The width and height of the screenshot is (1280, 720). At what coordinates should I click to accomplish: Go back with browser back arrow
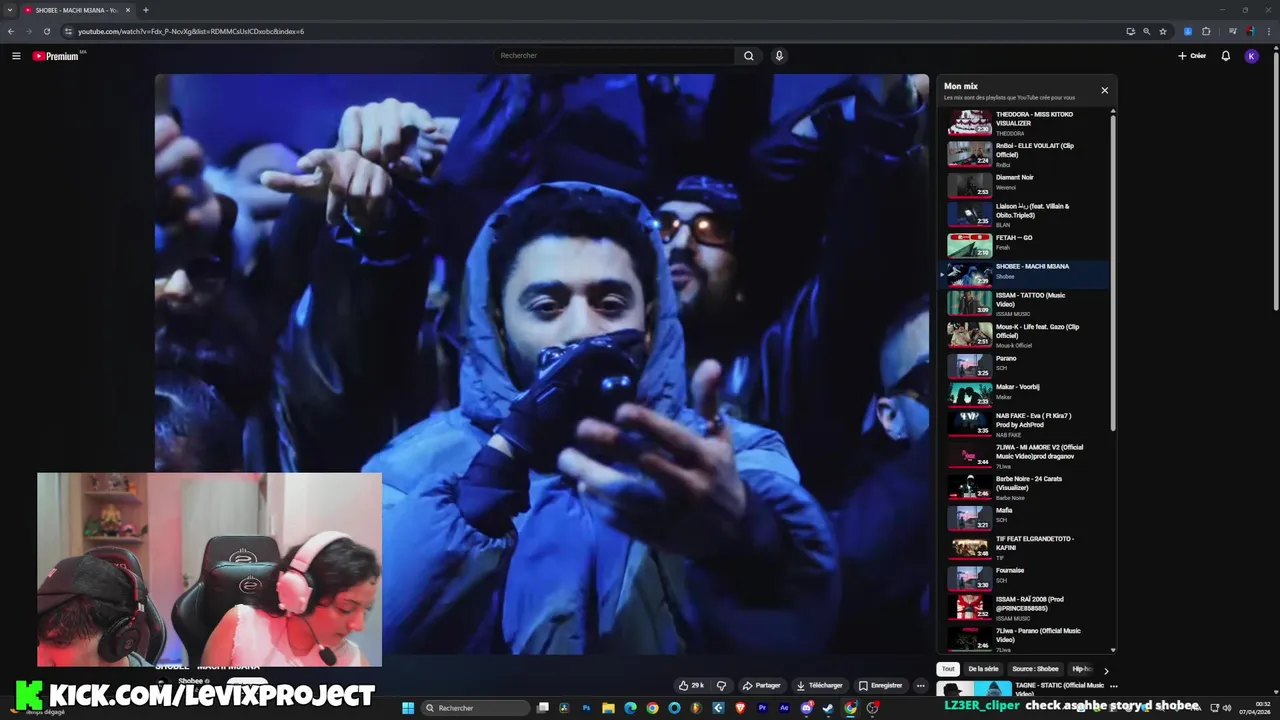(11, 31)
